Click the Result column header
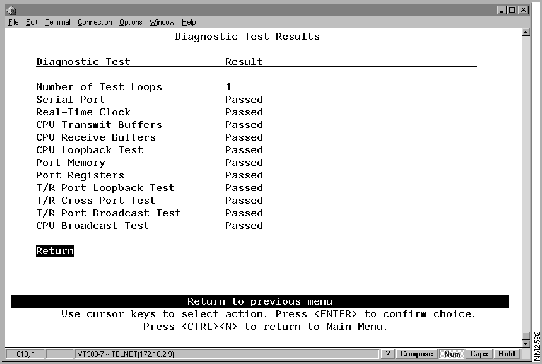Viewport: 542px width, 364px height. 244,62
